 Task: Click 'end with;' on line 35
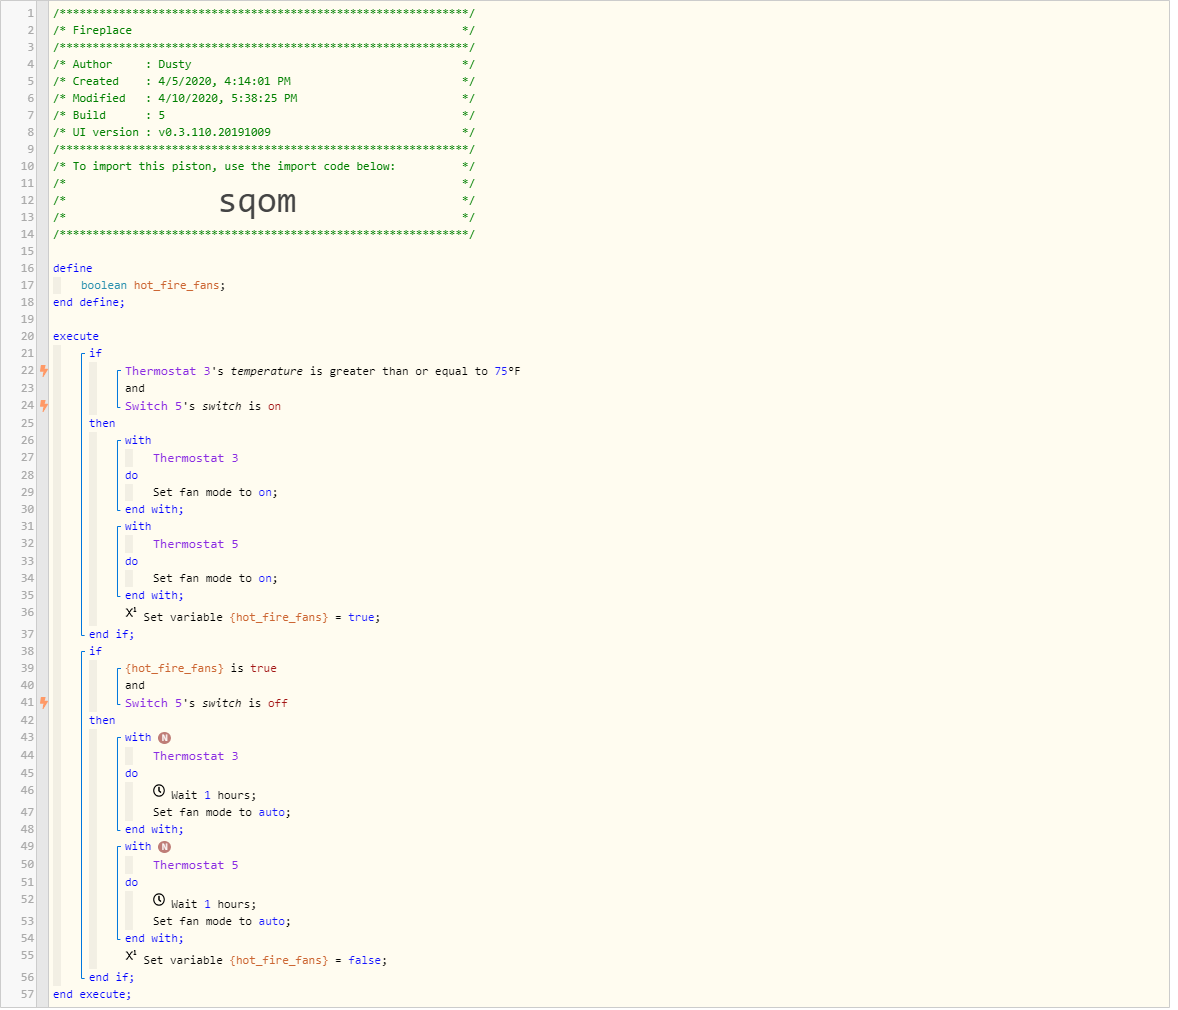pos(154,596)
